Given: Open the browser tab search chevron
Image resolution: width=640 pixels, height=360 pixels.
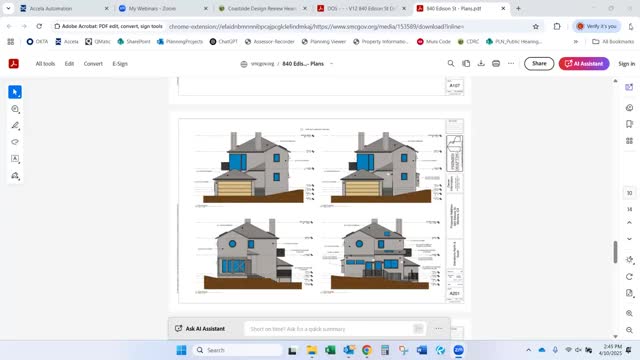Looking at the screenshot, I should [8, 8].
